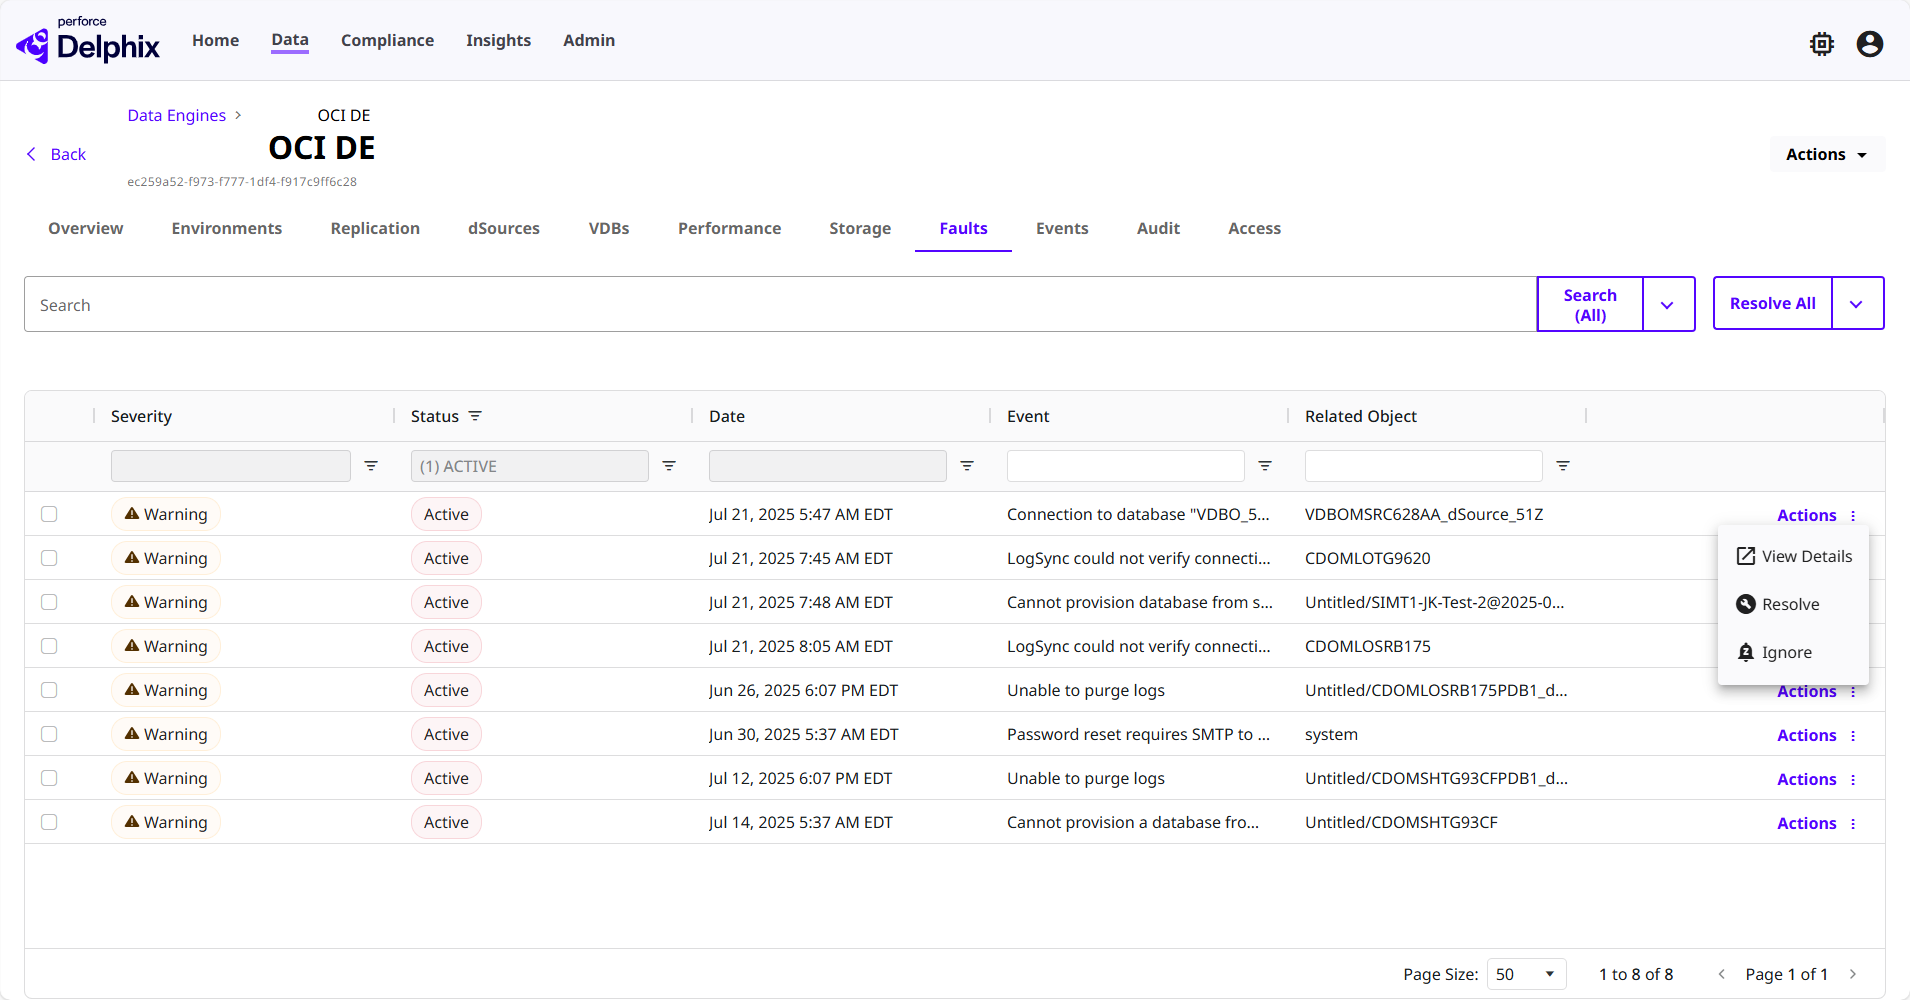Screen dimensions: 1910x1000
Task: Click the Ignore bell icon
Action: (1746, 652)
